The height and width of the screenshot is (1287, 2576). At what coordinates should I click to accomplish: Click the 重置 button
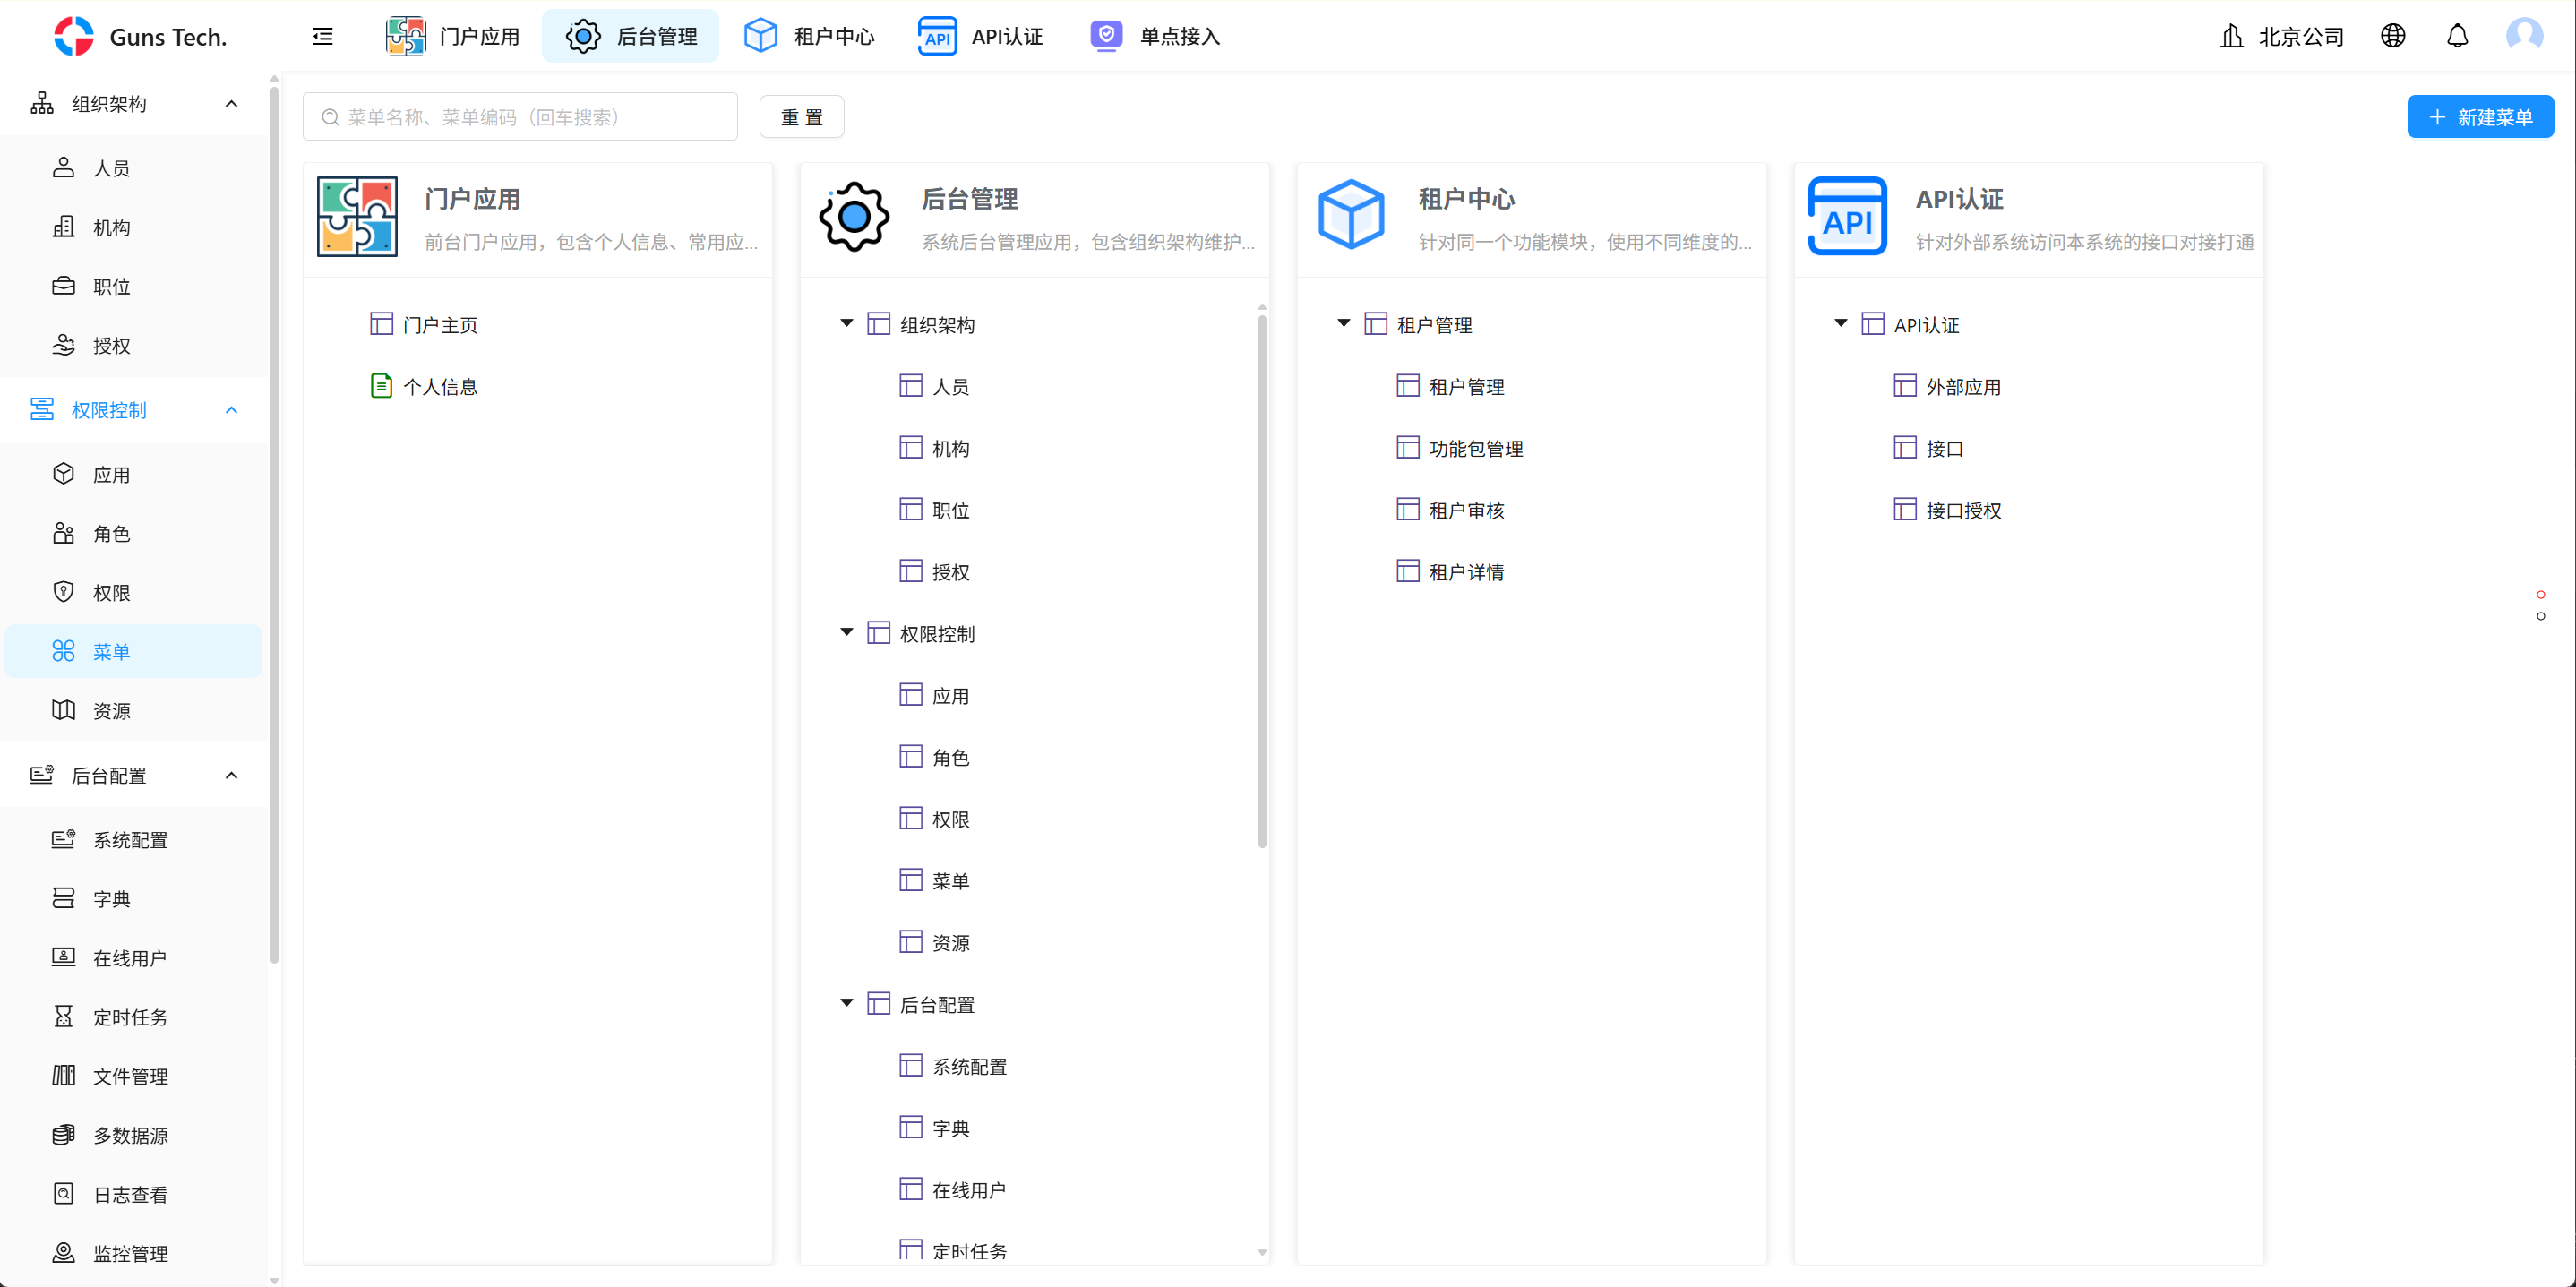click(x=802, y=117)
